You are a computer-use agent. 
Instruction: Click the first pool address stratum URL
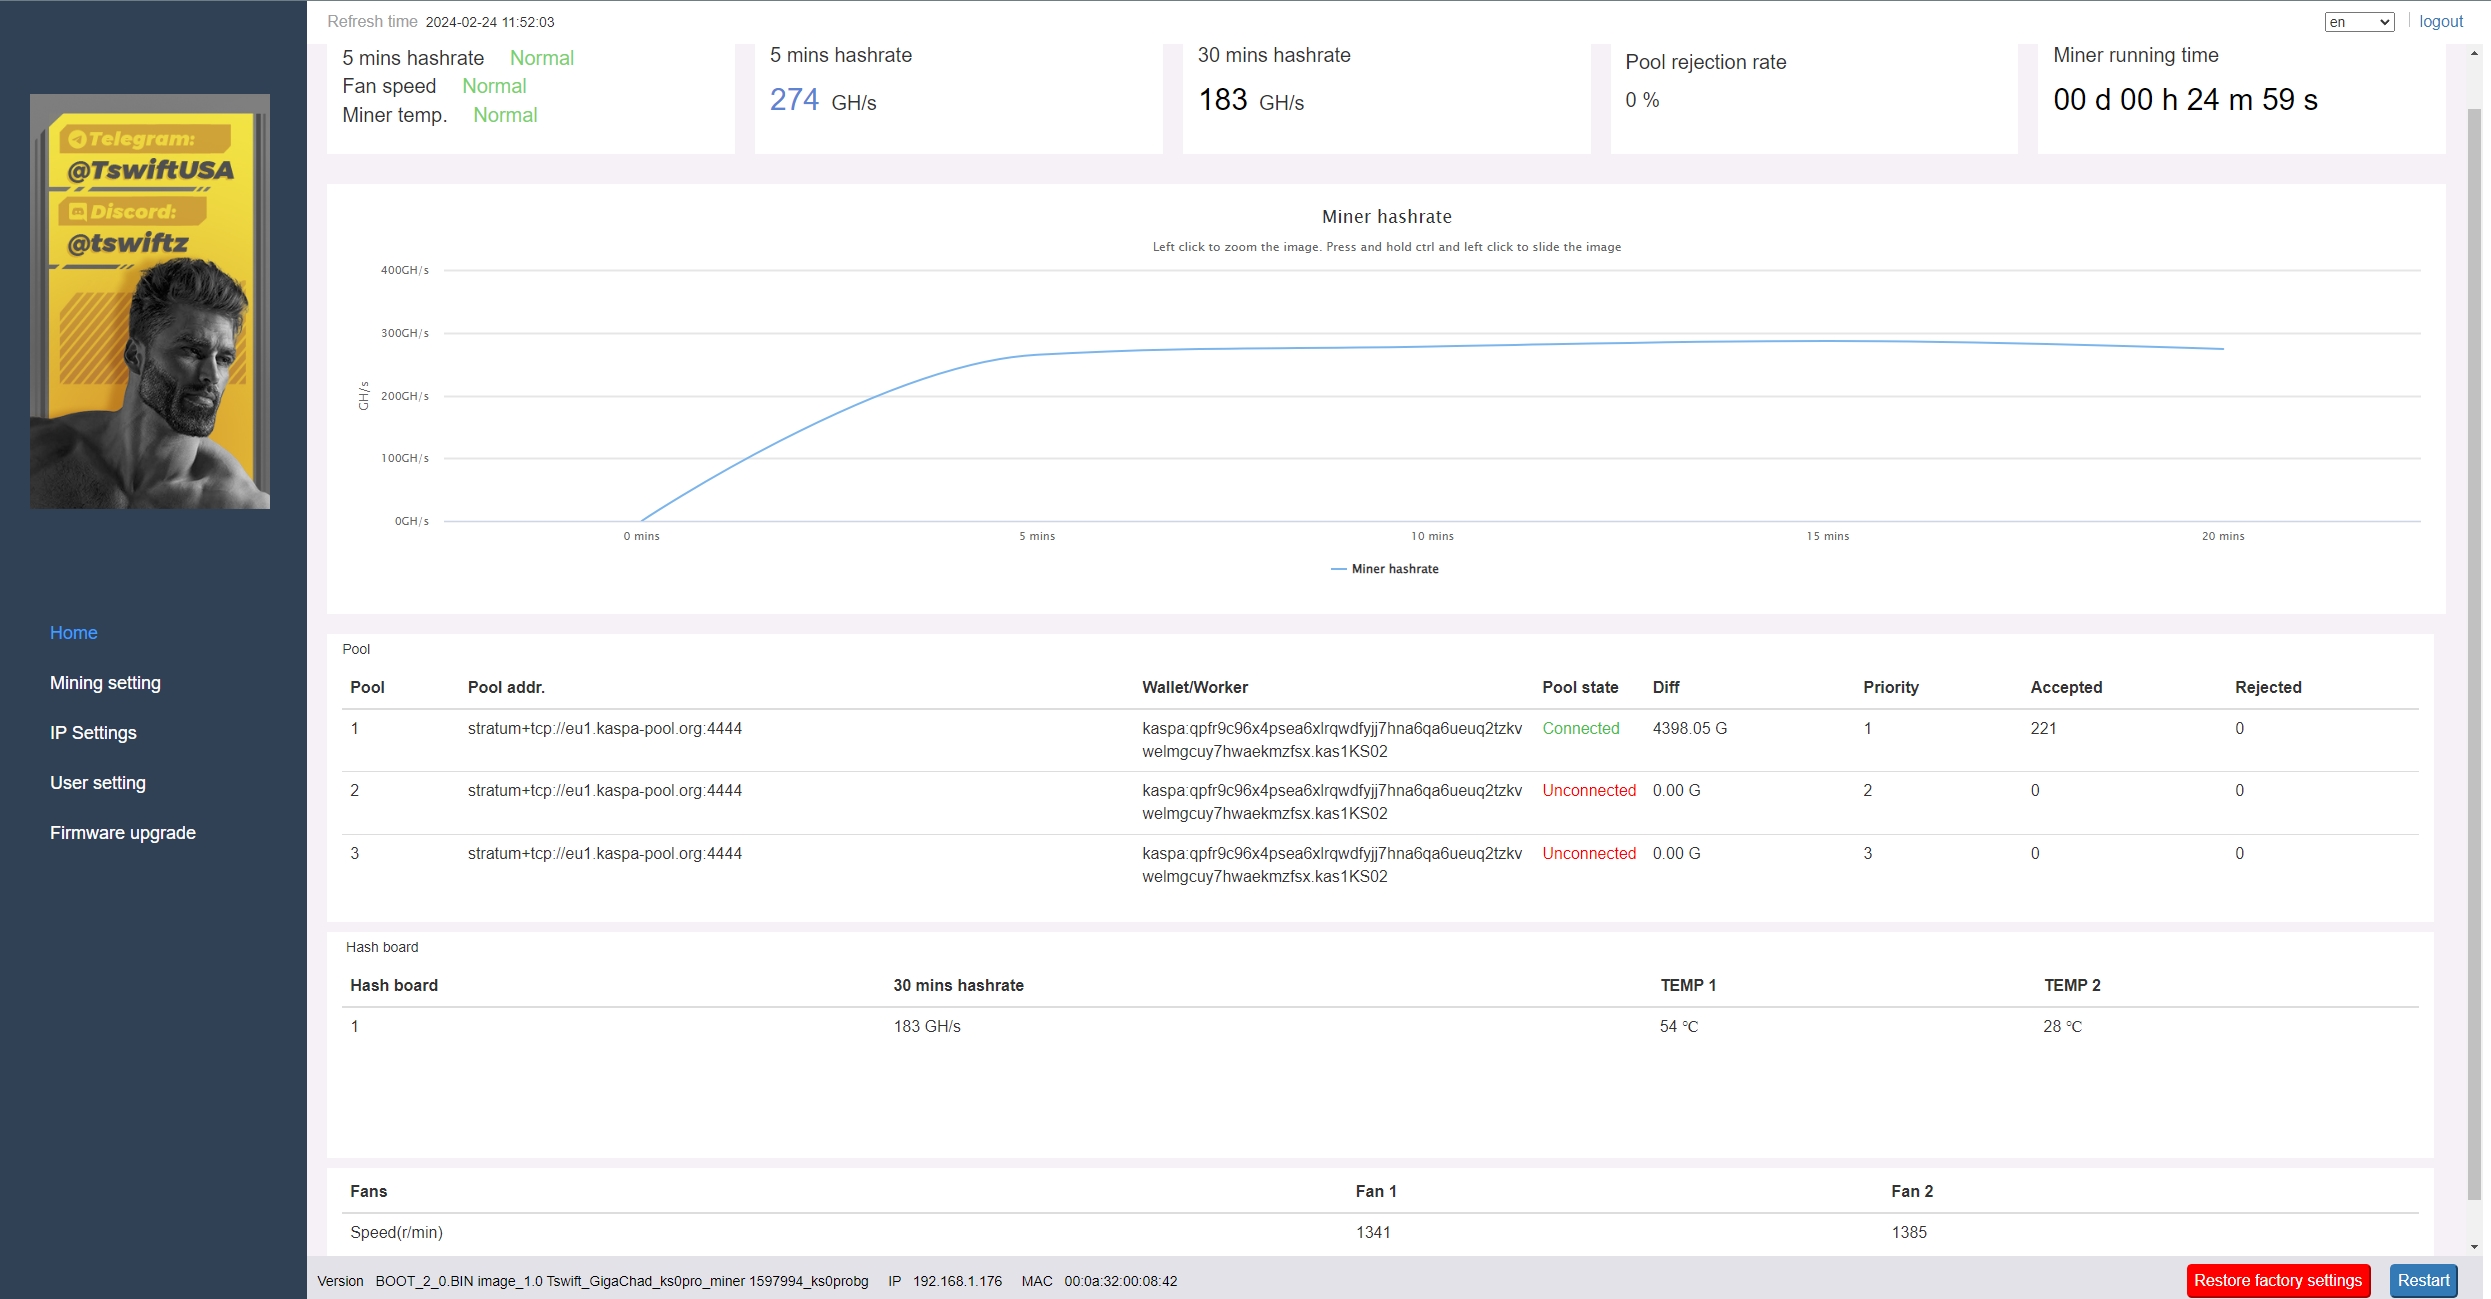point(604,729)
